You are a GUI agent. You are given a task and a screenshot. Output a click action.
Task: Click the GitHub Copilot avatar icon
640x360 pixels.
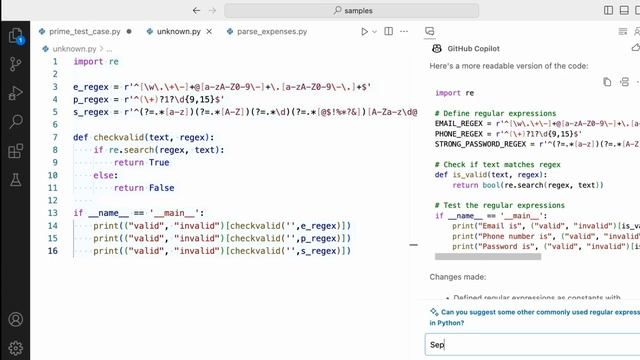coord(437,49)
